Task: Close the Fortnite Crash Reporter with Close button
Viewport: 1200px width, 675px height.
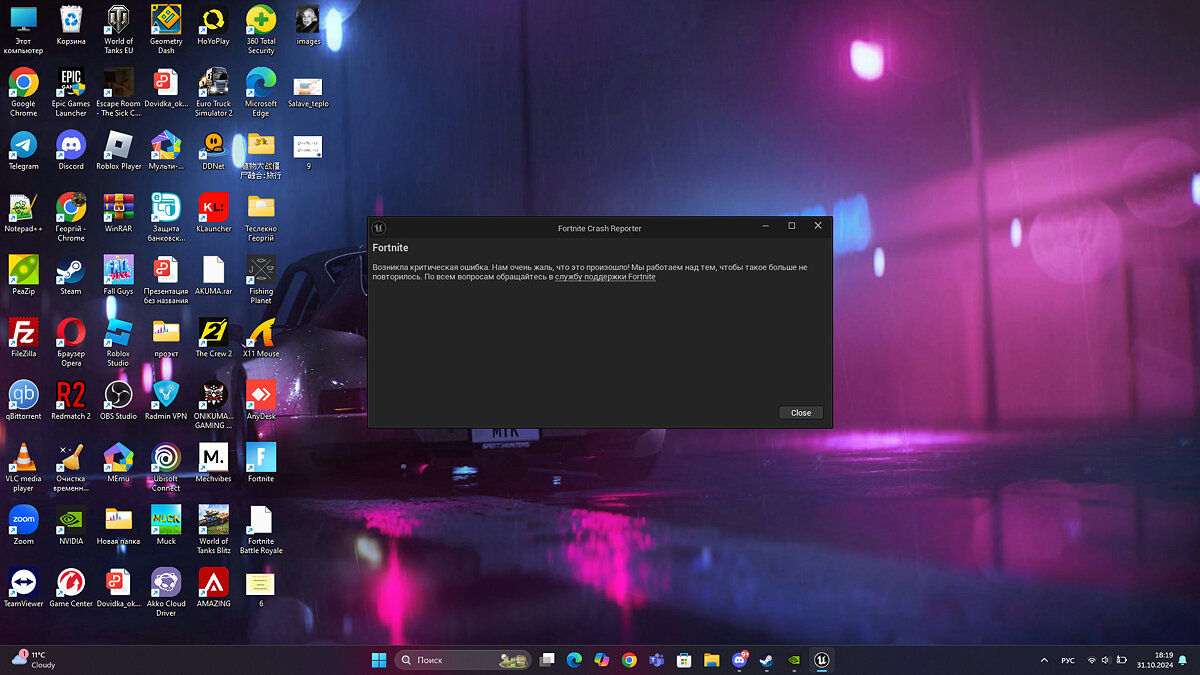Action: point(800,413)
